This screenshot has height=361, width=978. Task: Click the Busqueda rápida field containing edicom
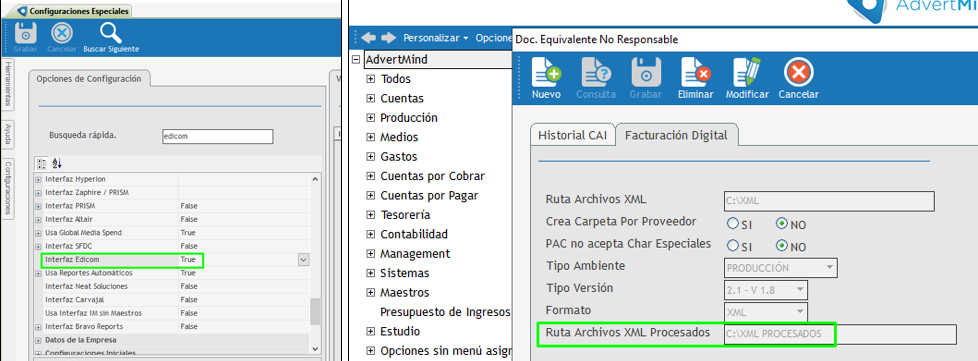pos(217,137)
